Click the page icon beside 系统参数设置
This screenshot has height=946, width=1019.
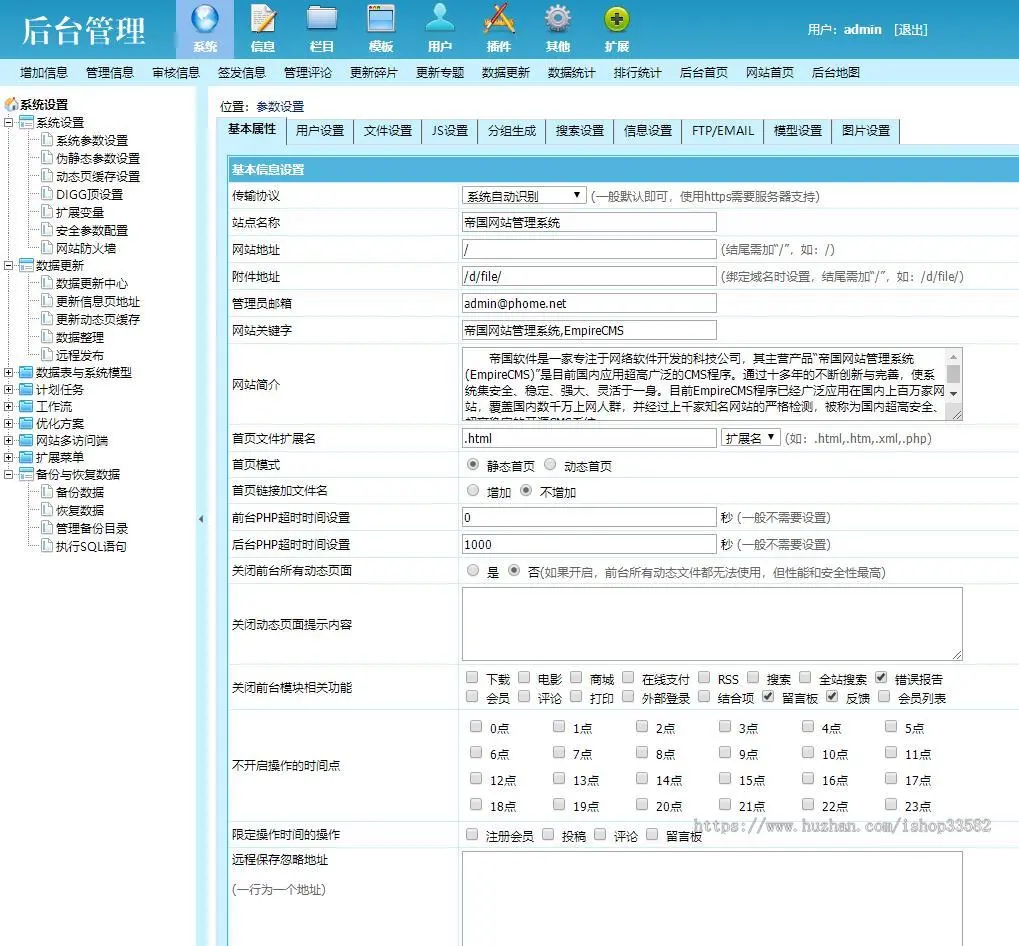pos(46,140)
